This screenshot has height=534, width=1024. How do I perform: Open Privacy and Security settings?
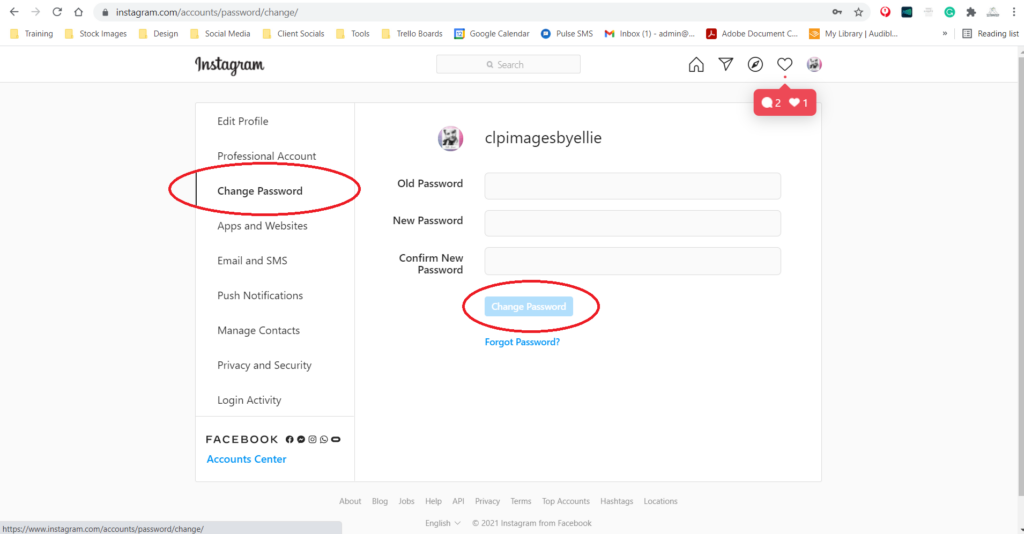pos(264,366)
